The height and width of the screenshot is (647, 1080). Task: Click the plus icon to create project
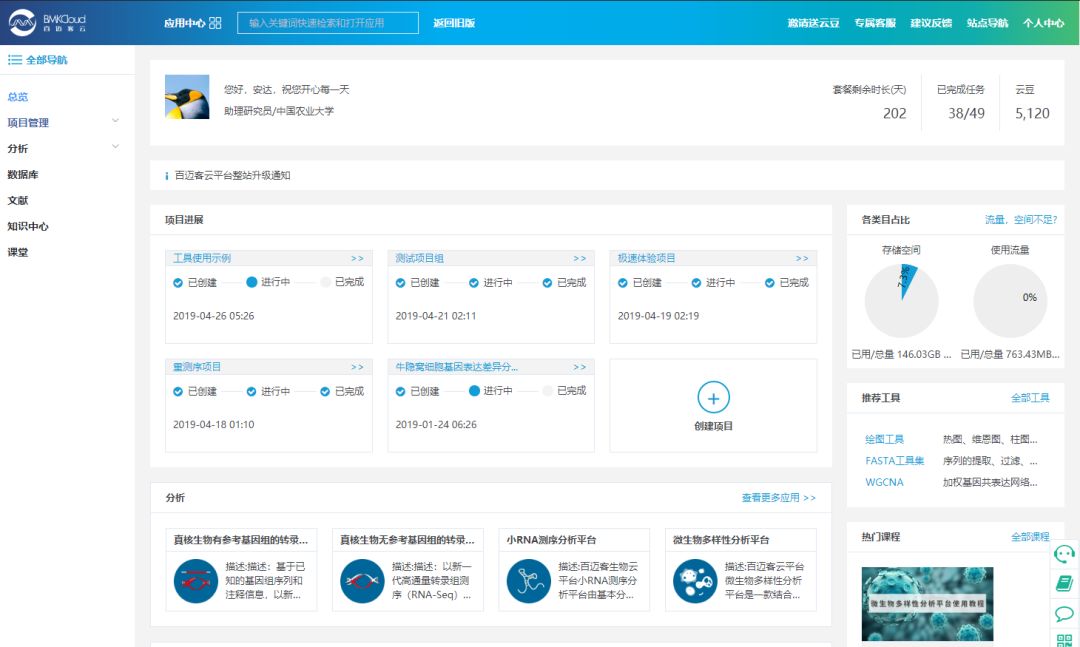pyautogui.click(x=713, y=398)
